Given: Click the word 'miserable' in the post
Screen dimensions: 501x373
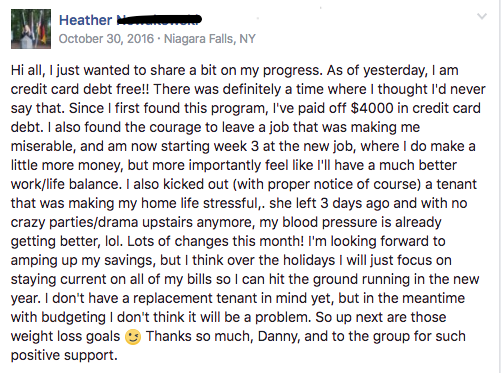Looking at the screenshot, I should (x=43, y=146).
